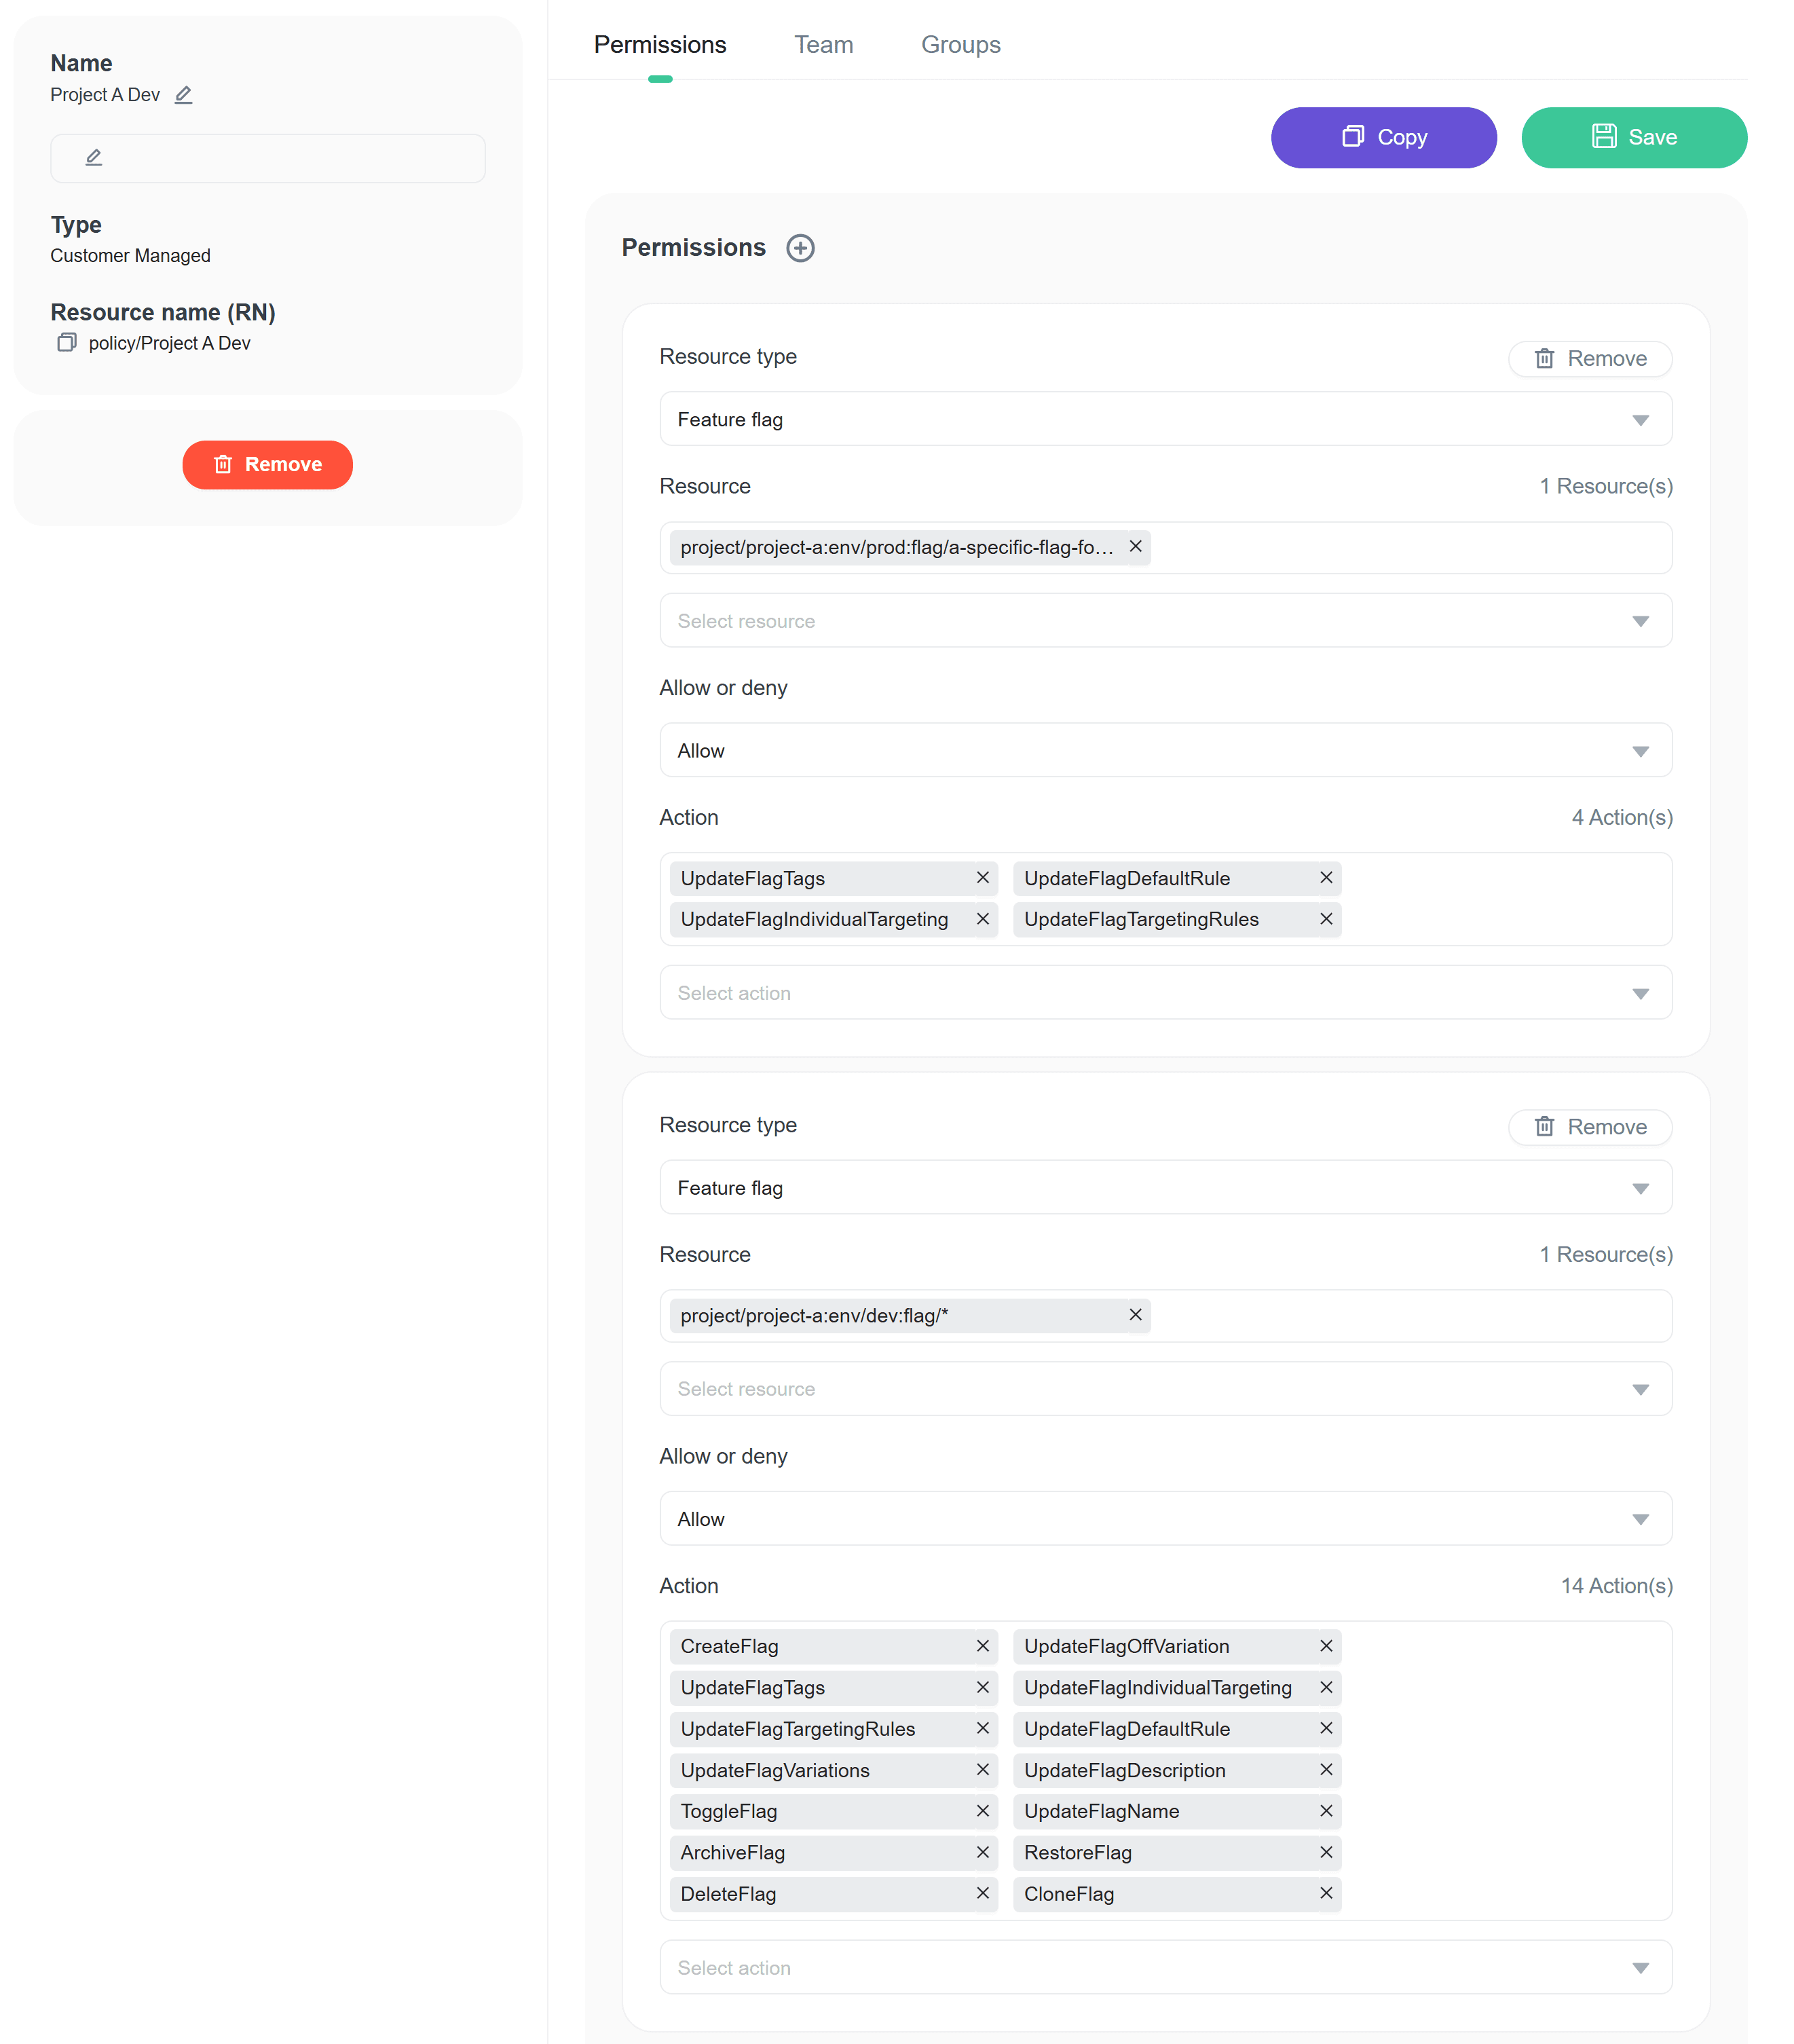The height and width of the screenshot is (2044, 1794).
Task: Click the plus icon to add a permission
Action: (x=800, y=248)
